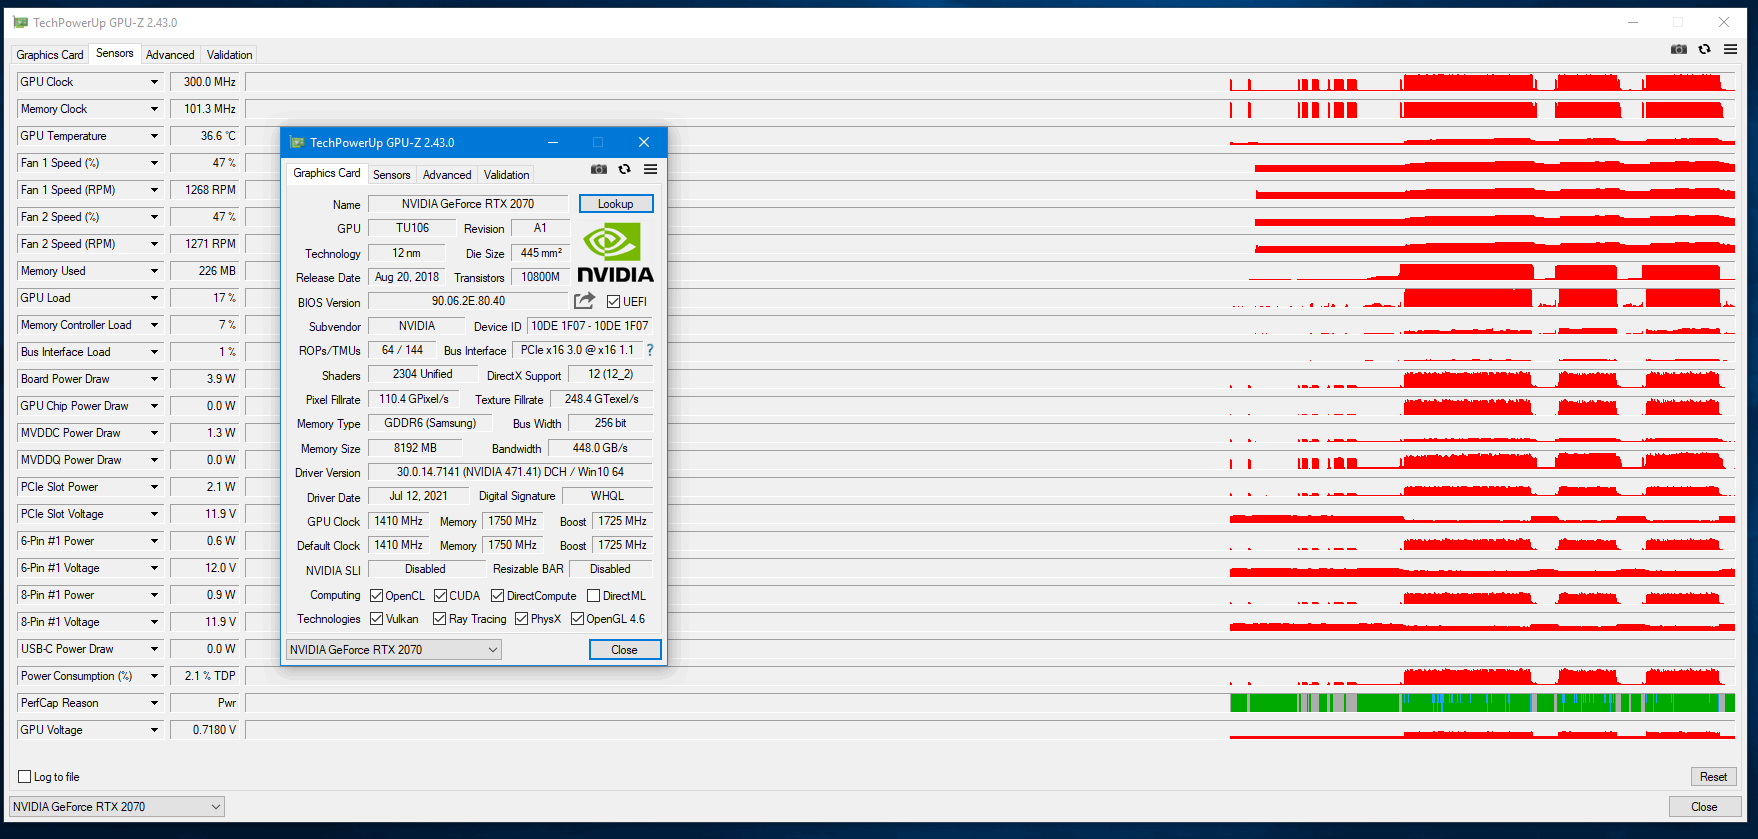Open GPU Voltage sensor dropdown arrow
The height and width of the screenshot is (839, 1758).
(x=154, y=730)
